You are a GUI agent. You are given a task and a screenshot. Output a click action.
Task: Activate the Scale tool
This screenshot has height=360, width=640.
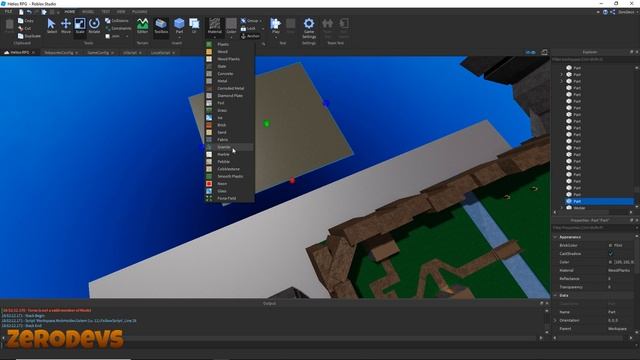[x=80, y=26]
